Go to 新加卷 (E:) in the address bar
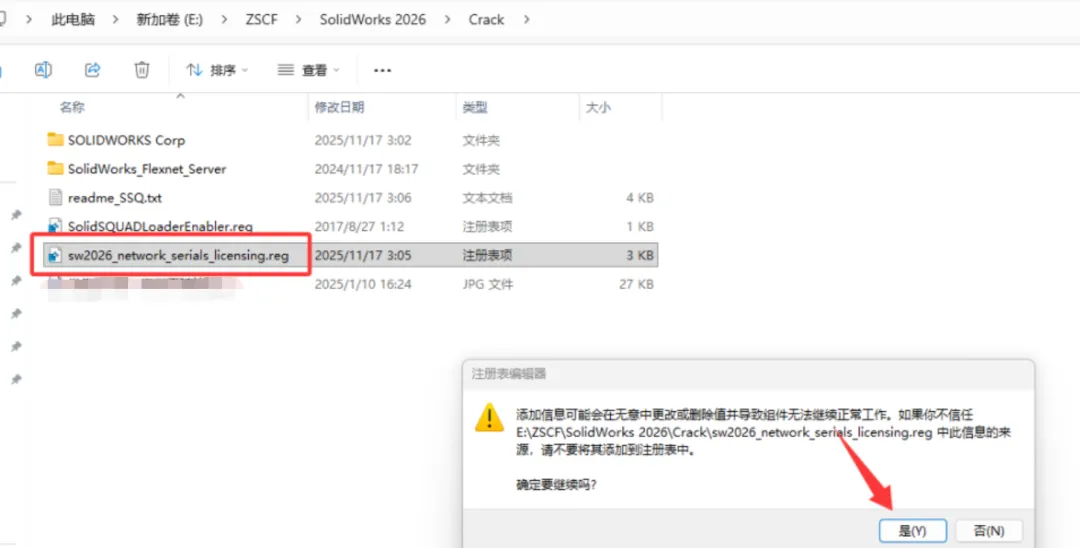 pyautogui.click(x=169, y=20)
